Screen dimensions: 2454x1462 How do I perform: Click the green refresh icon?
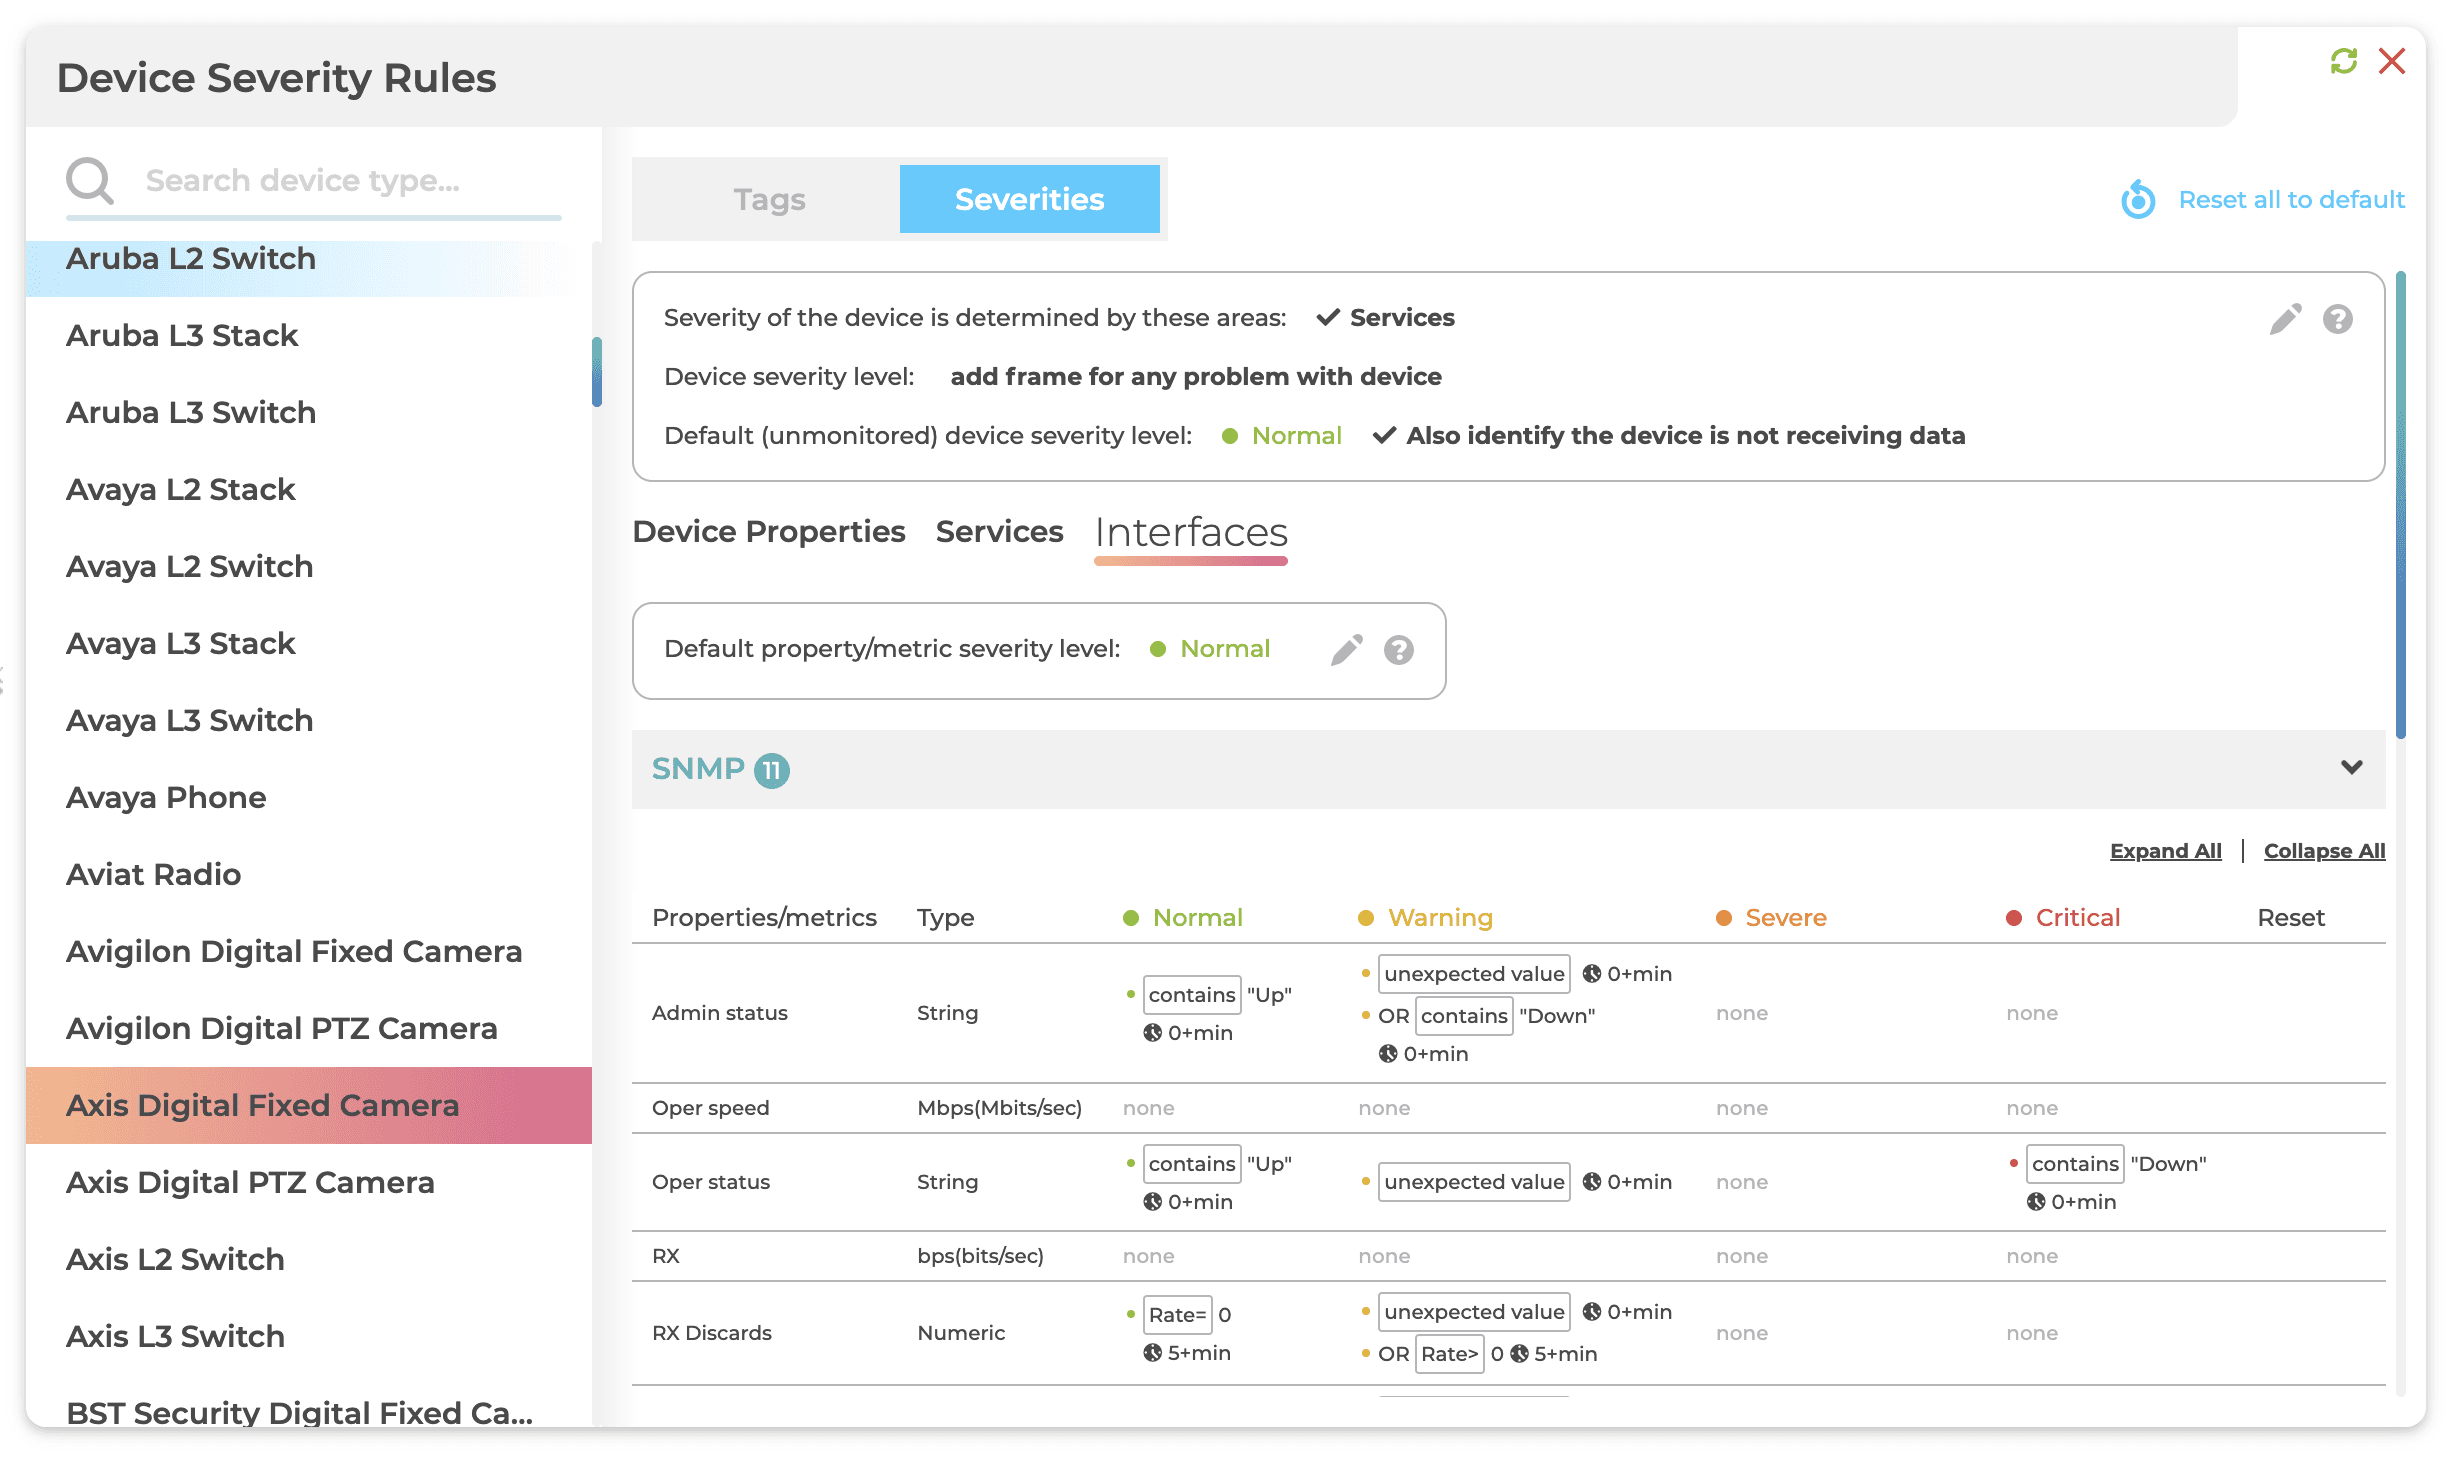tap(2343, 62)
